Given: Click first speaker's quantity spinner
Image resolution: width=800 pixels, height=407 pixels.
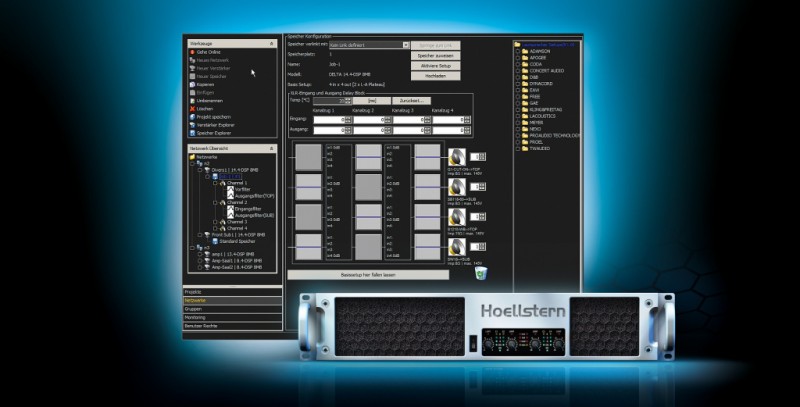Looking at the screenshot, I should [x=478, y=157].
